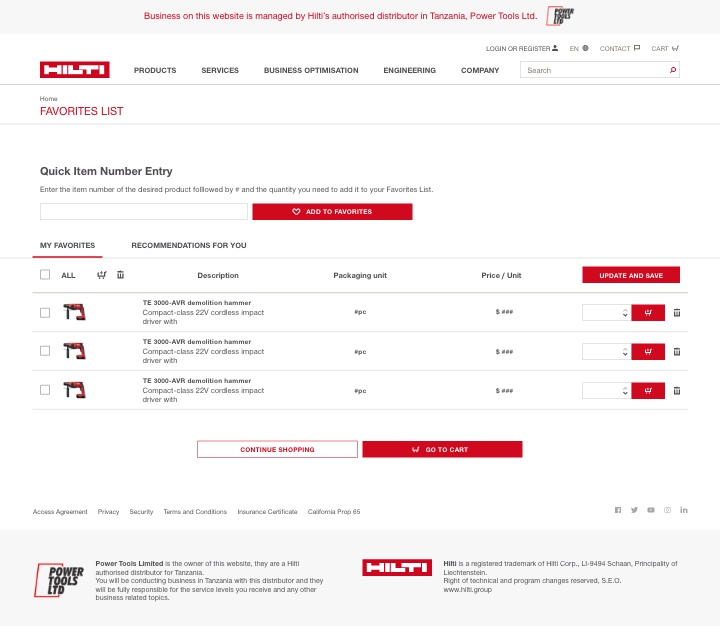
Task: Switch to Recommendations For You tab
Action: [188, 245]
